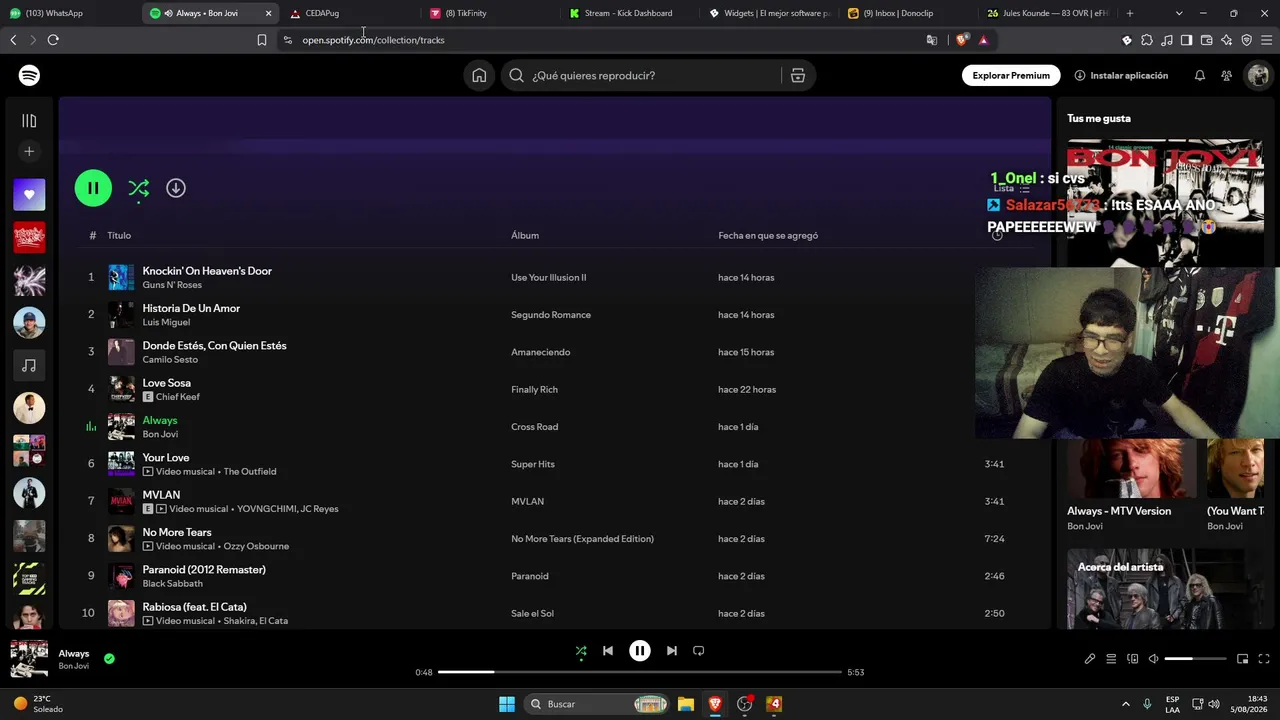Open Brave Rewards triangle icon
This screenshot has width=1280, height=720.
984,40
